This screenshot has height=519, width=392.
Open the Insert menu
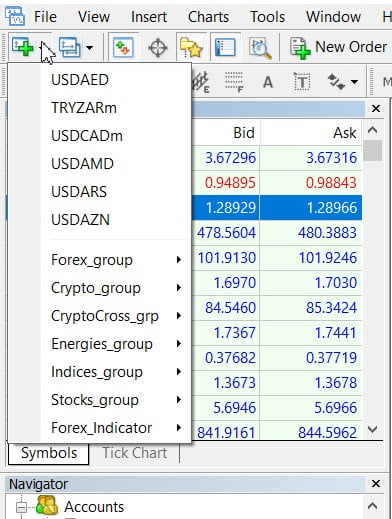pos(149,17)
